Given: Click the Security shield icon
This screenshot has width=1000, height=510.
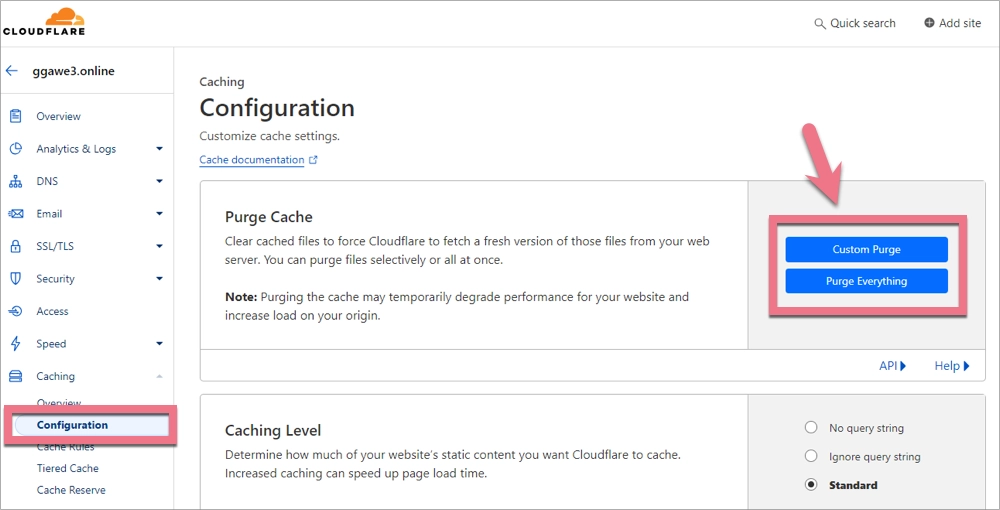Looking at the screenshot, I should [x=16, y=279].
